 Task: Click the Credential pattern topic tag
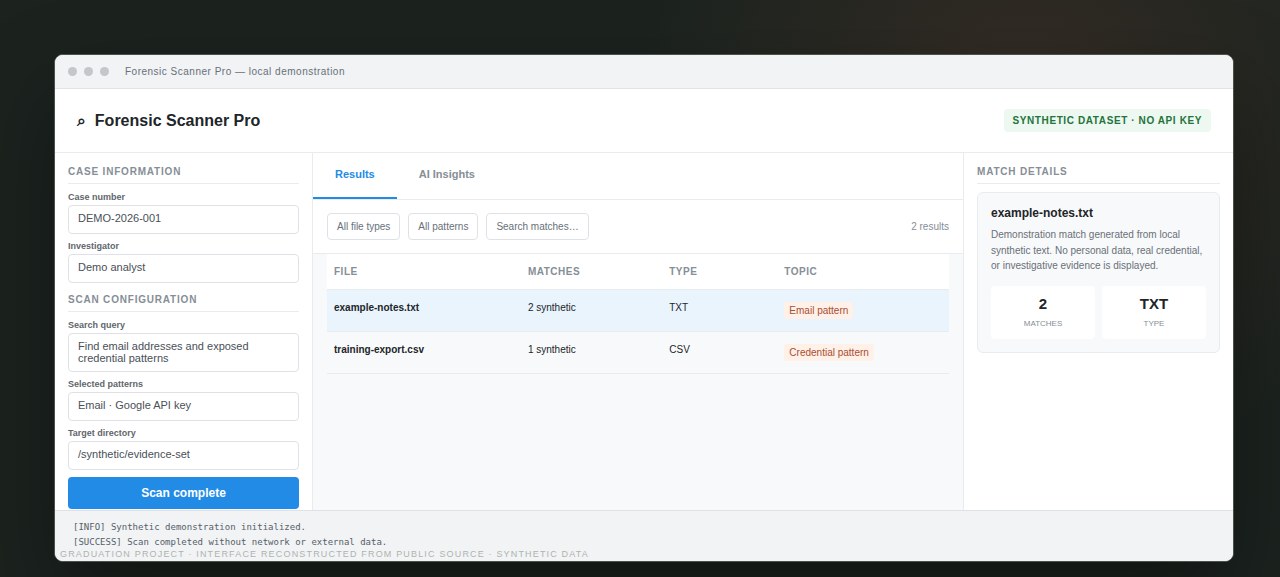[x=828, y=353]
